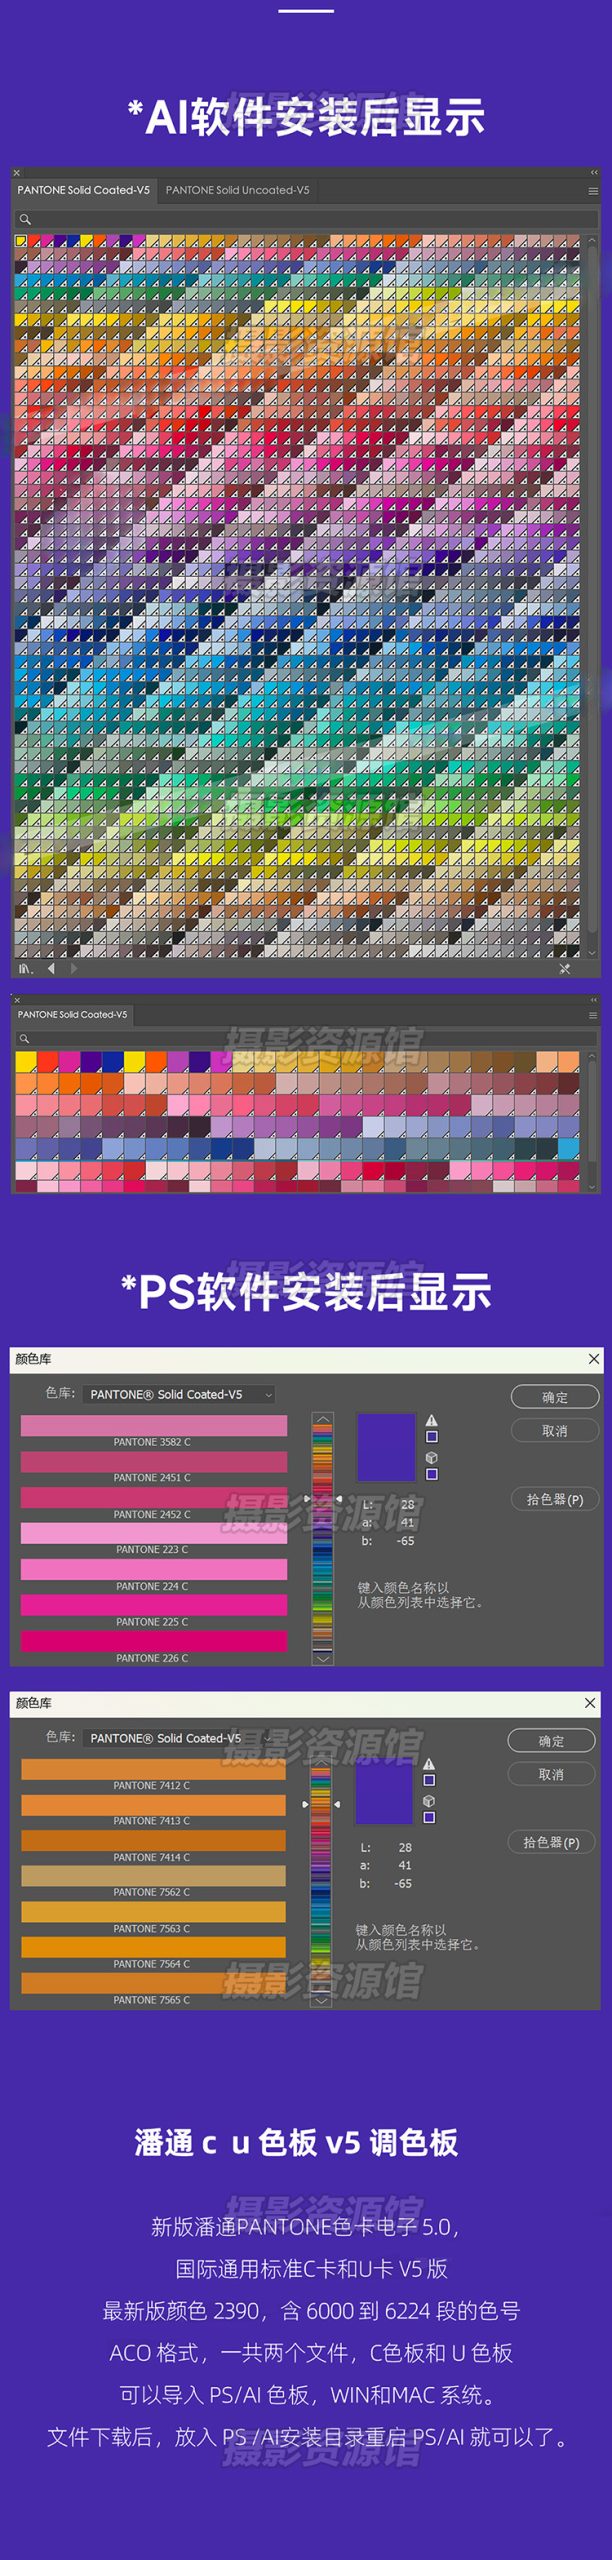The image size is (612, 2560).
Task: Choose the PANTONE 7414 C color bar
Action: click(153, 1840)
